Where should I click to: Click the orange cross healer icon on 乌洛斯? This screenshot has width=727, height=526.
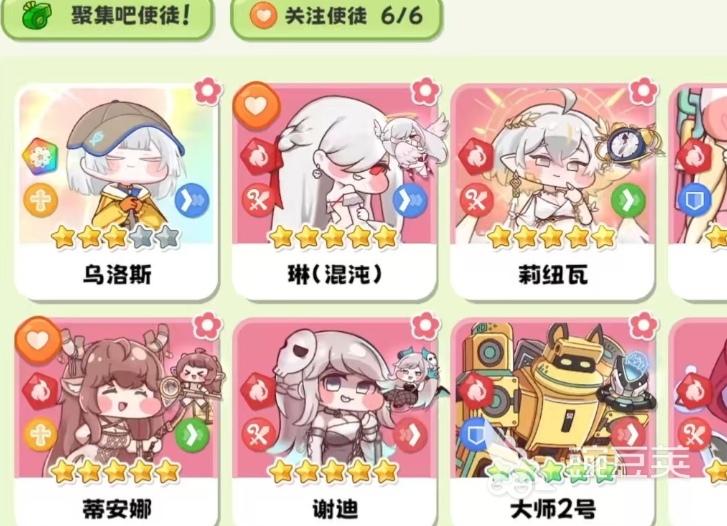(x=41, y=200)
